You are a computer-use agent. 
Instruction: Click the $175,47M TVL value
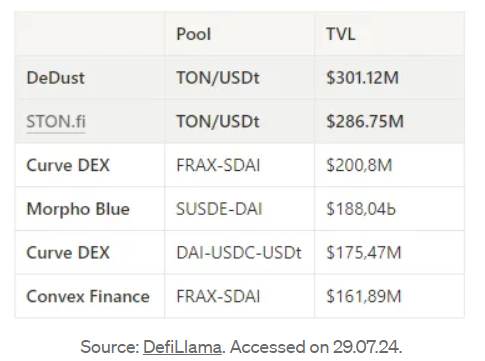[x=364, y=253]
